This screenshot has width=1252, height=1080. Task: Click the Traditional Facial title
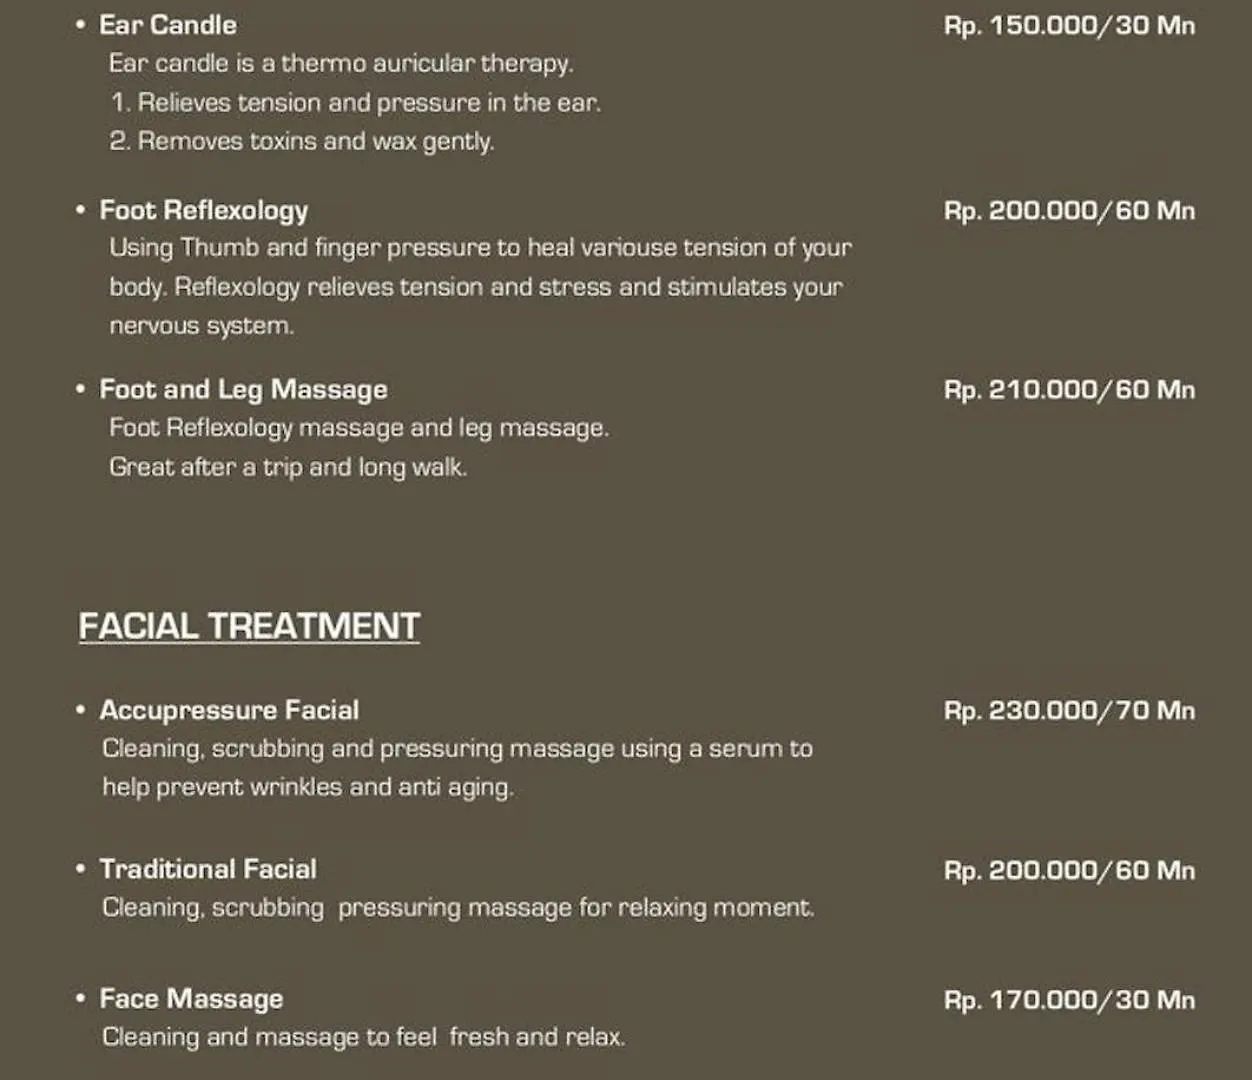208,869
